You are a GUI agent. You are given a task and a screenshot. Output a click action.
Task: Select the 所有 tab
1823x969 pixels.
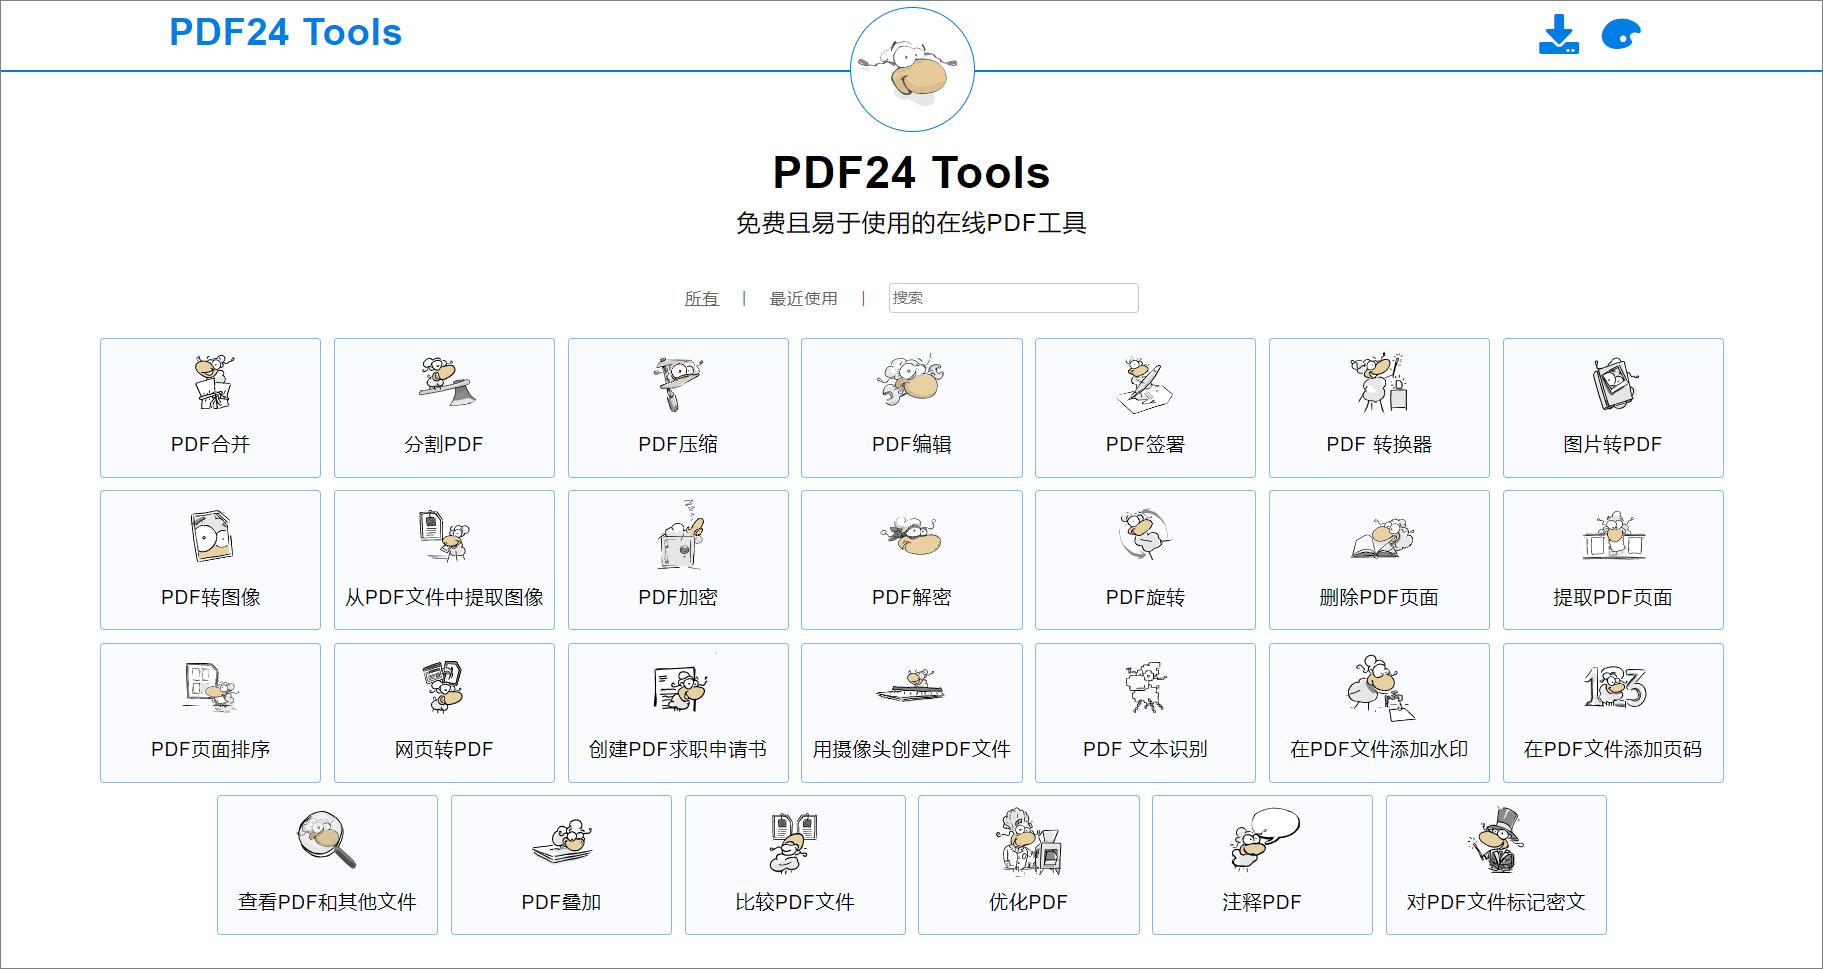[x=703, y=298]
